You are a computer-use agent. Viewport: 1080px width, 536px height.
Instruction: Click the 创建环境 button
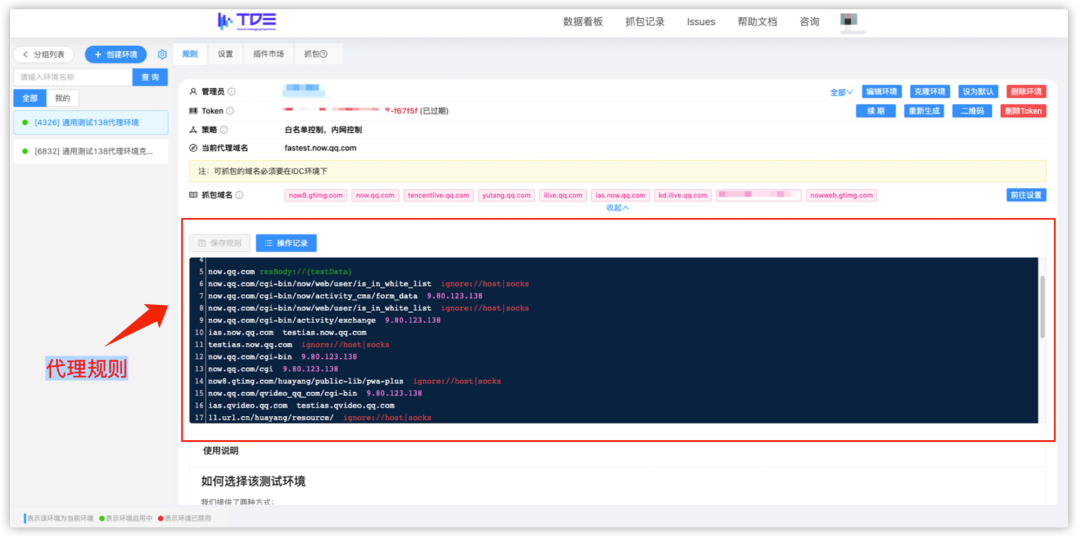pos(116,54)
